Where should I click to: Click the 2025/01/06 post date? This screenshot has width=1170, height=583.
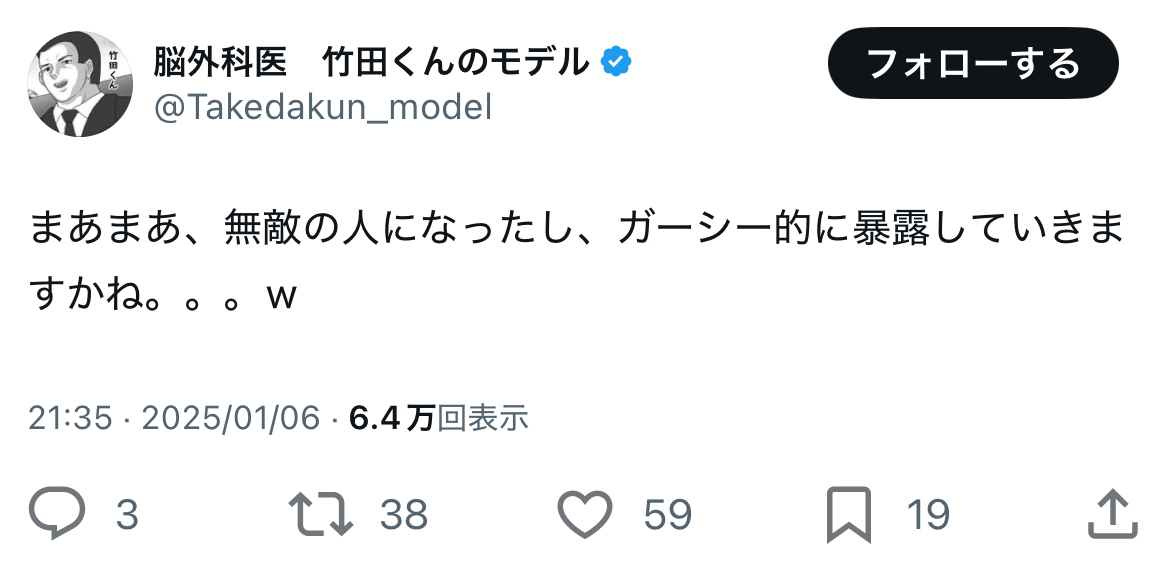tap(231, 418)
